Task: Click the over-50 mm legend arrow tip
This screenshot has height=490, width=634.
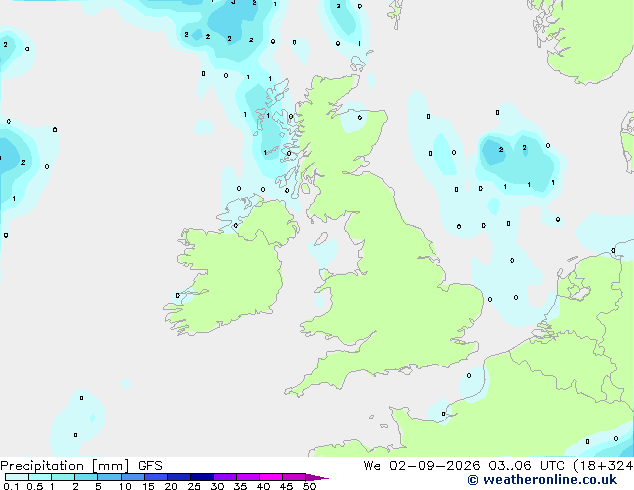Action: [x=317, y=477]
